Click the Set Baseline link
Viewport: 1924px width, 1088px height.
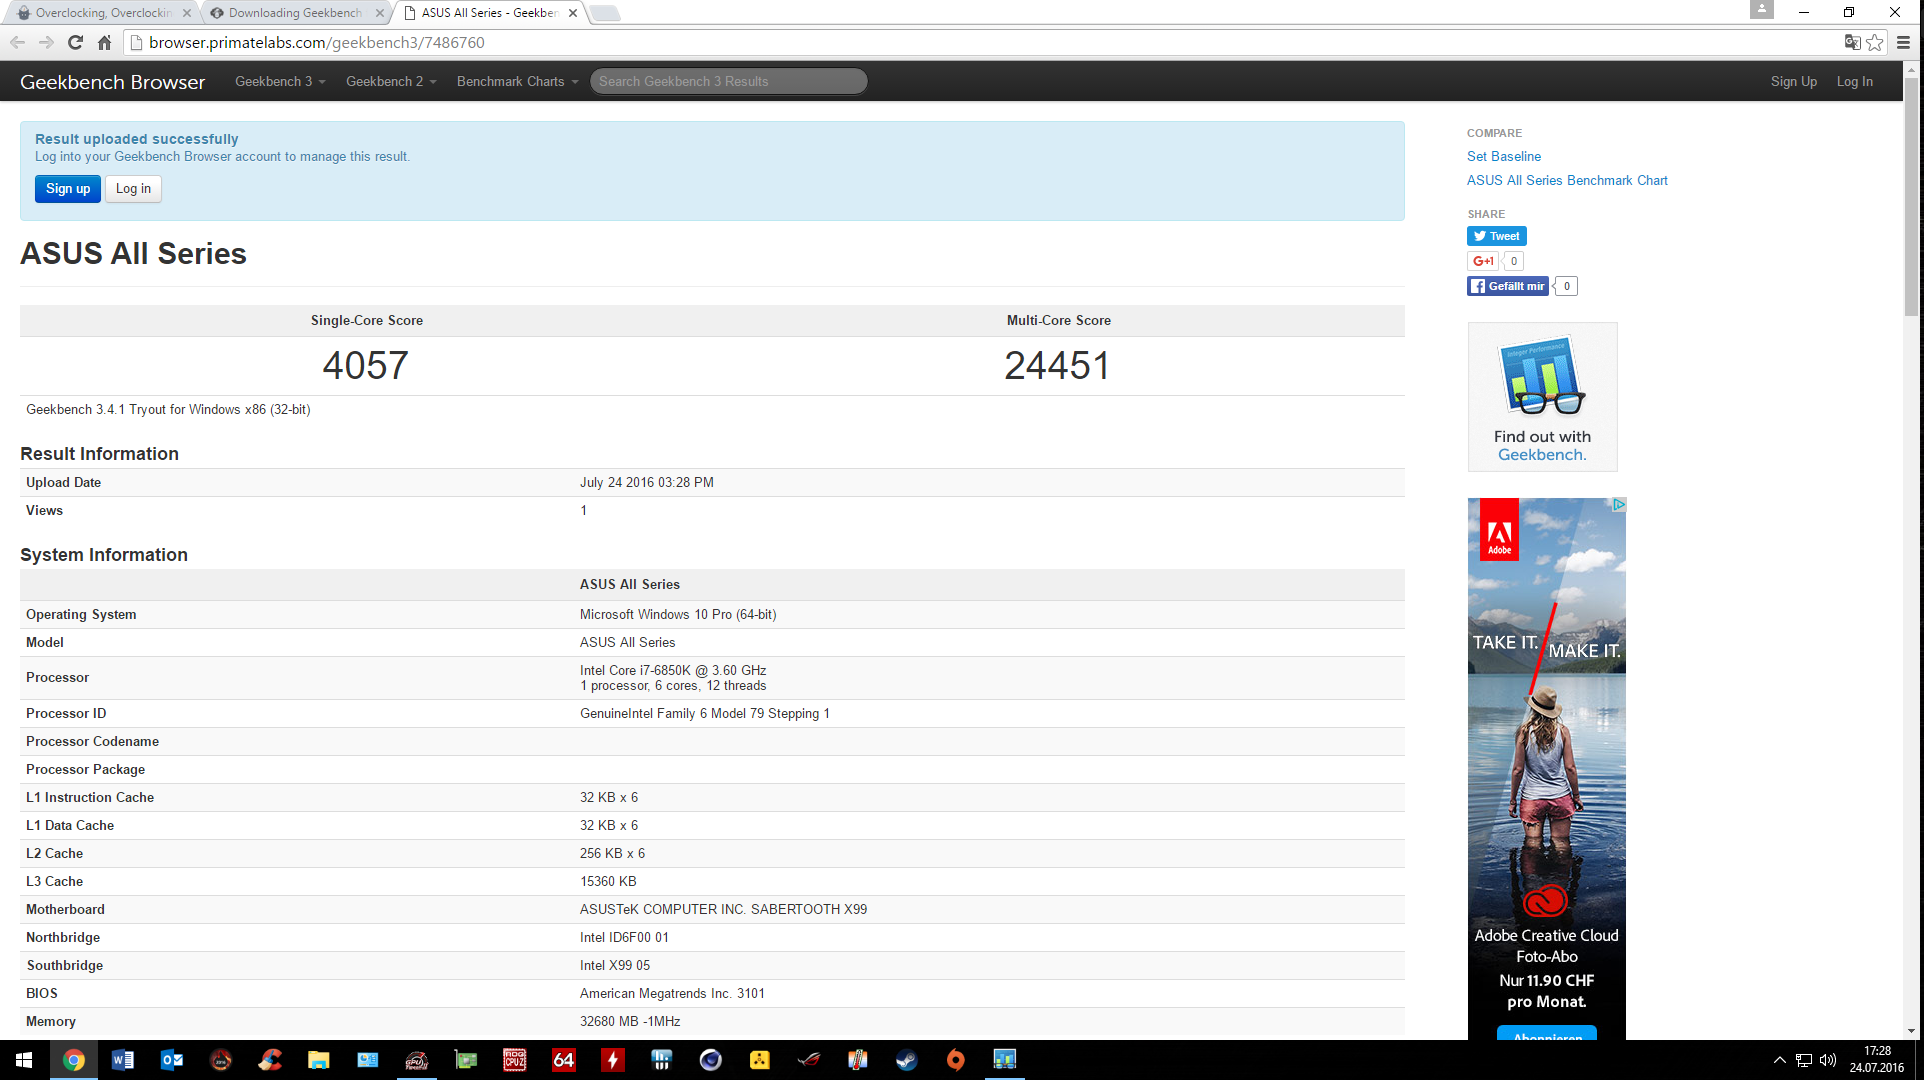coord(1503,156)
